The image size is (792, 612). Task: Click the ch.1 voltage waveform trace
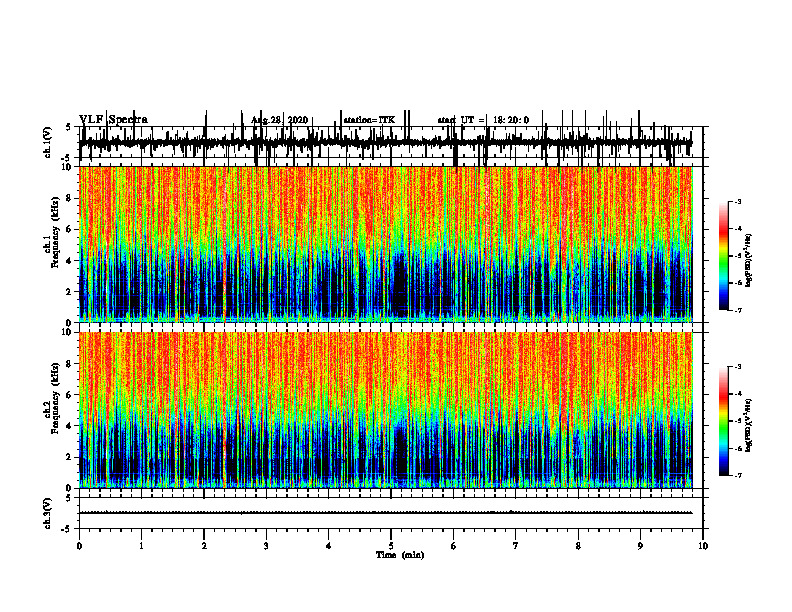385,142
